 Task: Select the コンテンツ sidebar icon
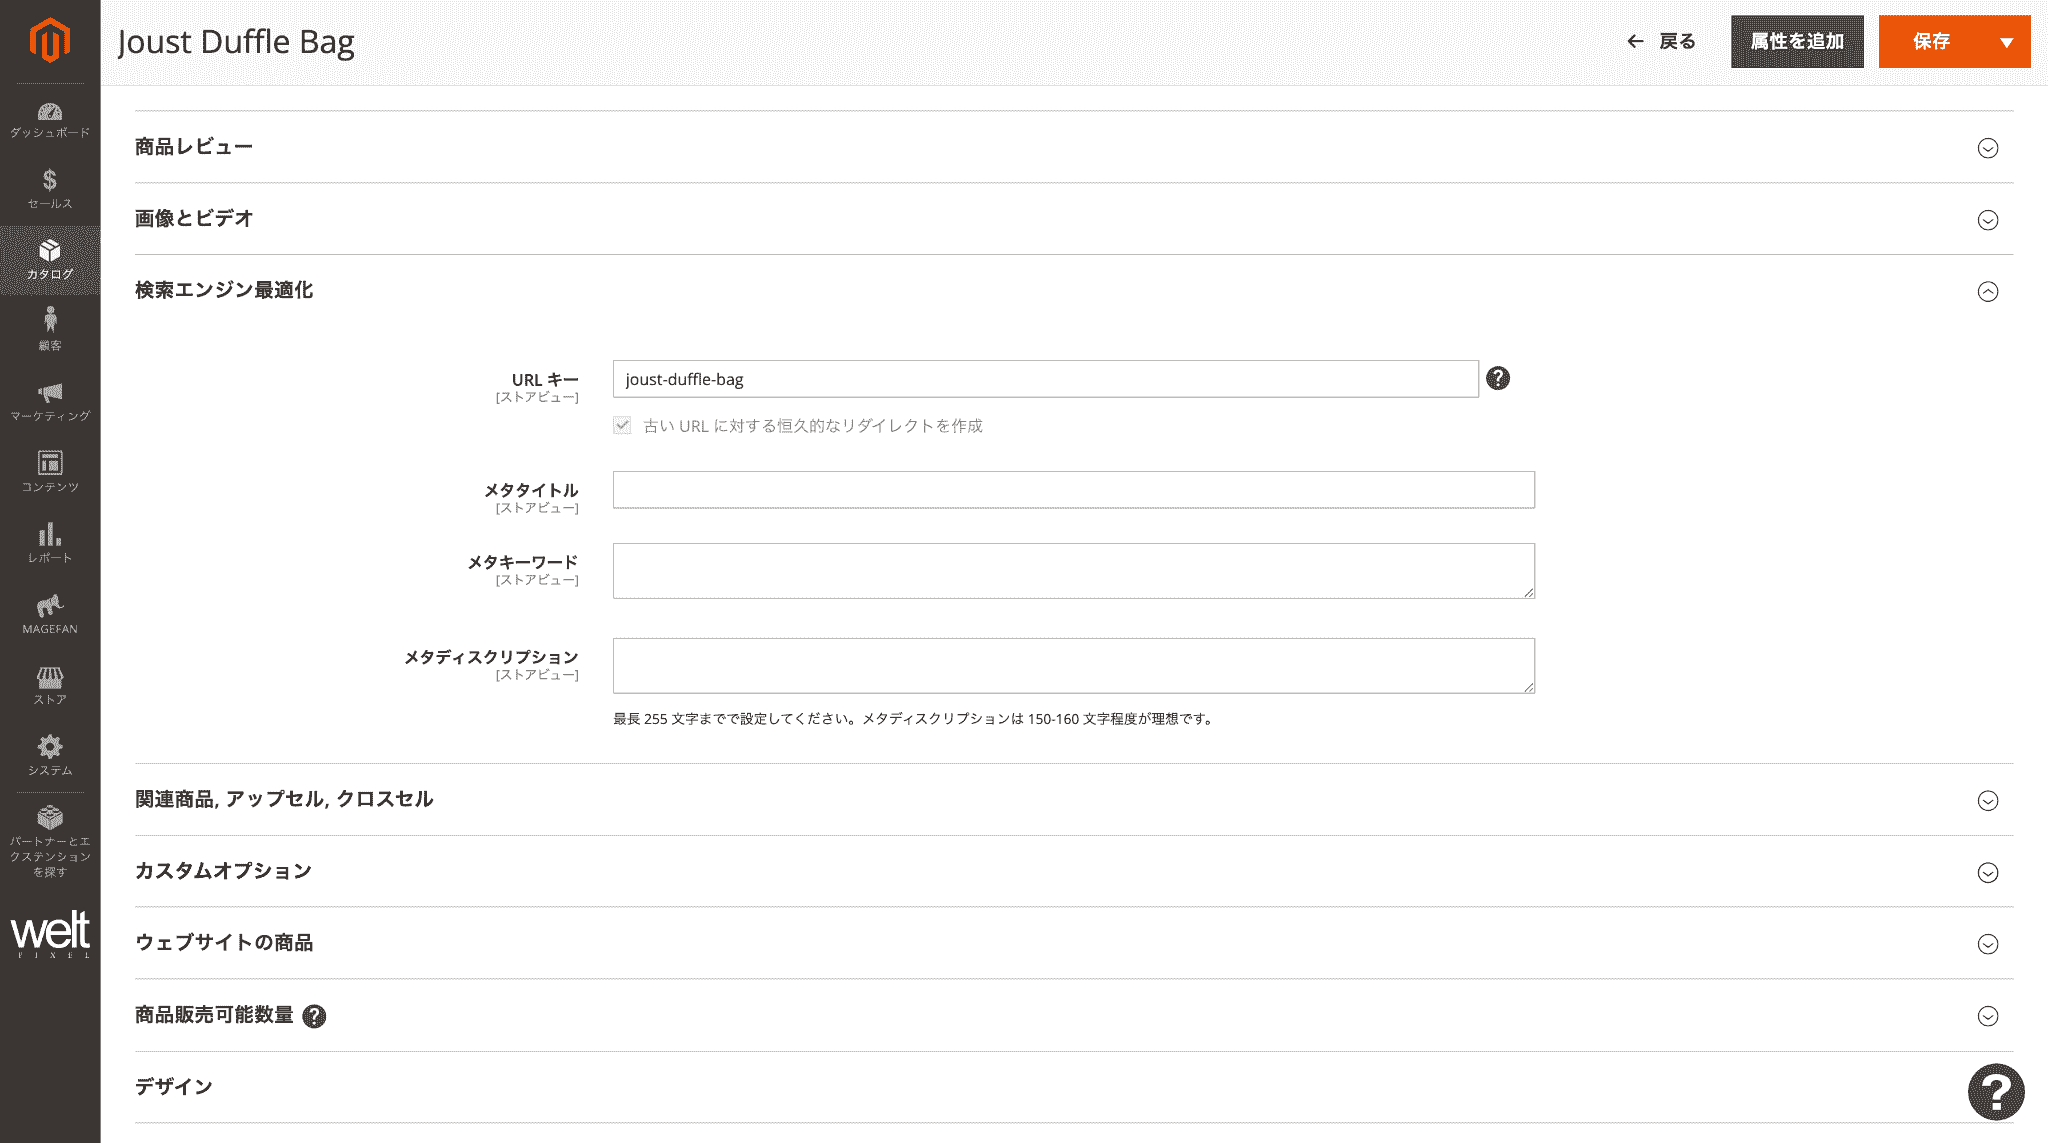click(50, 470)
